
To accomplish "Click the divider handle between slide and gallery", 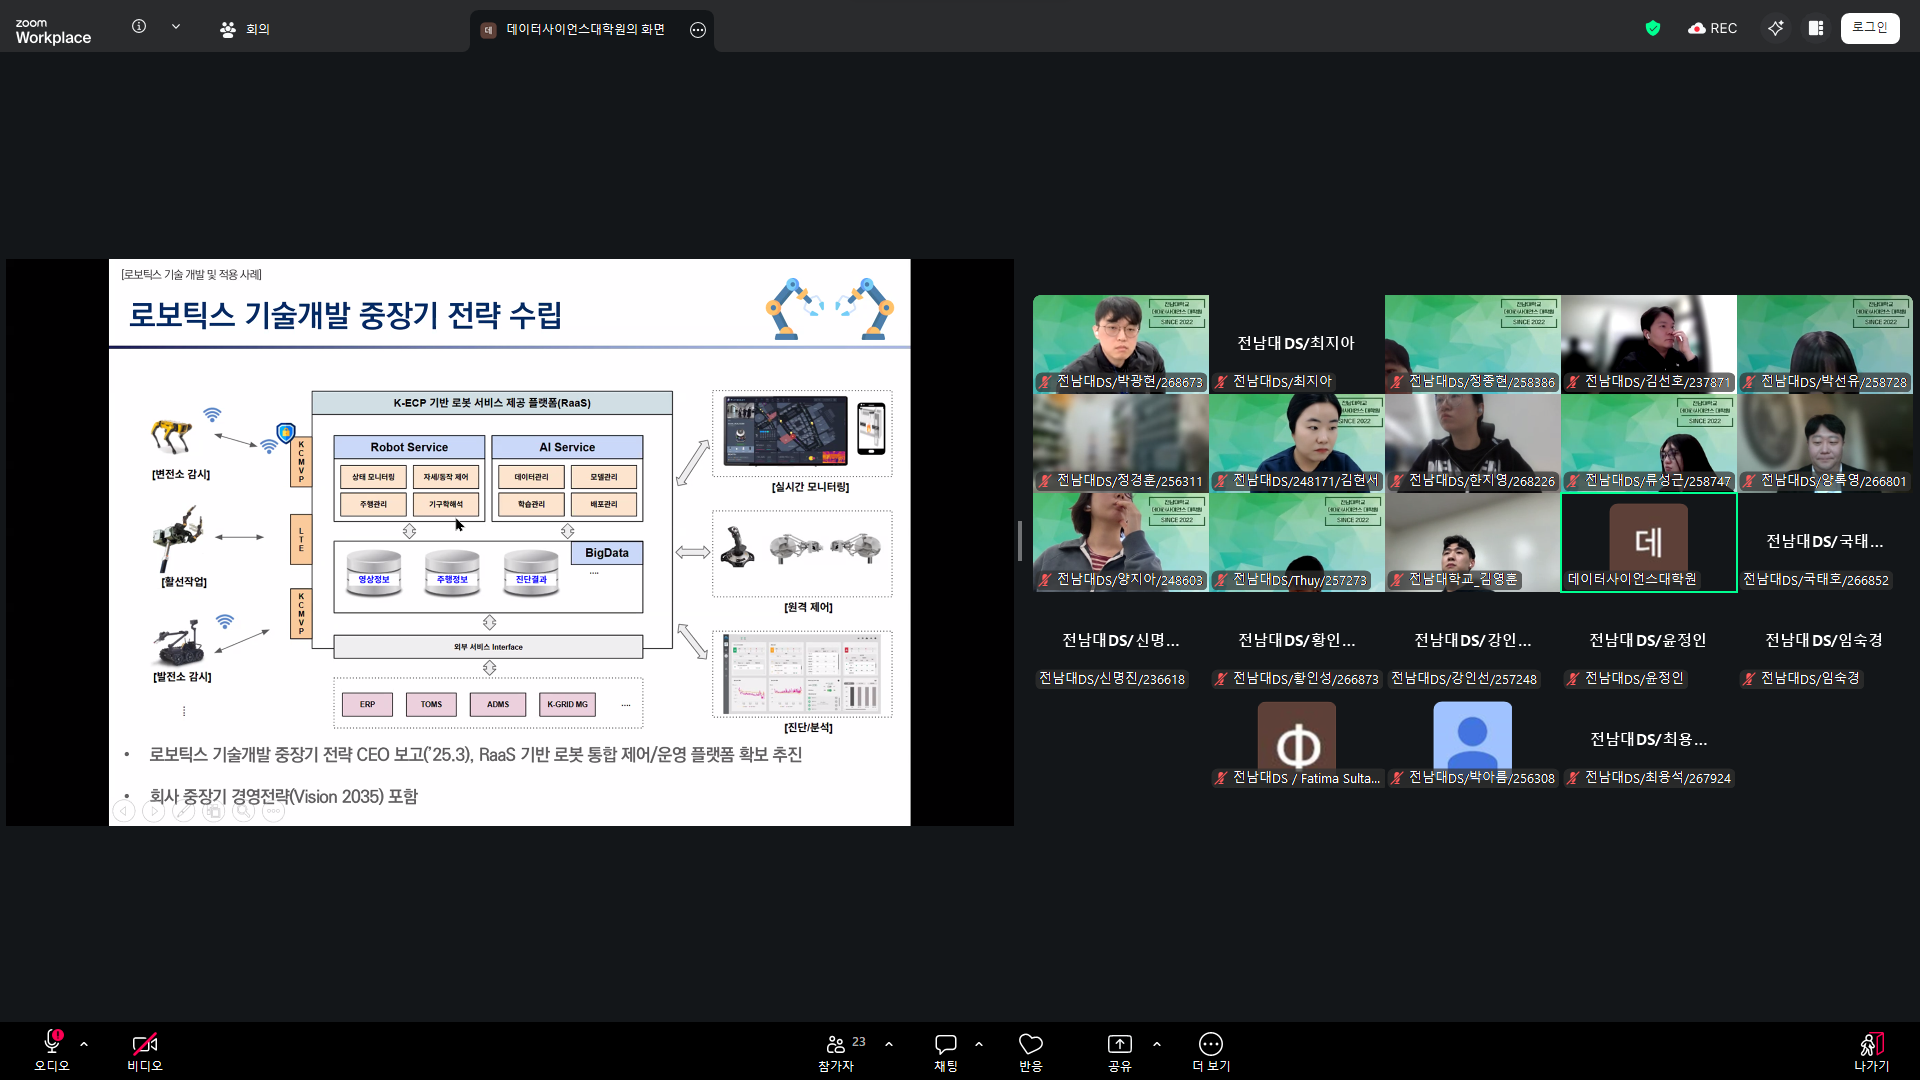I will (1020, 541).
